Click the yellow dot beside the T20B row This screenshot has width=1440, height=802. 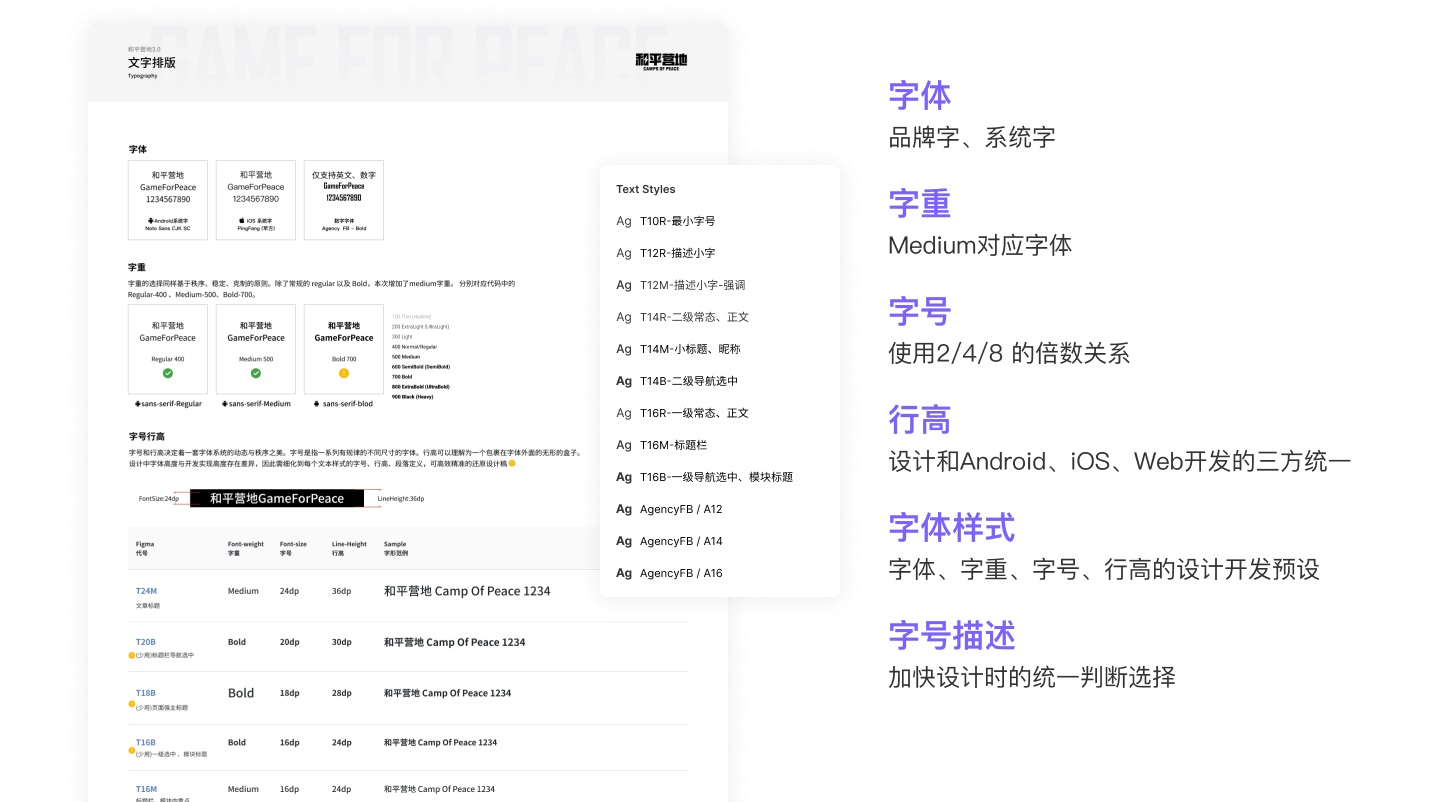(132, 655)
